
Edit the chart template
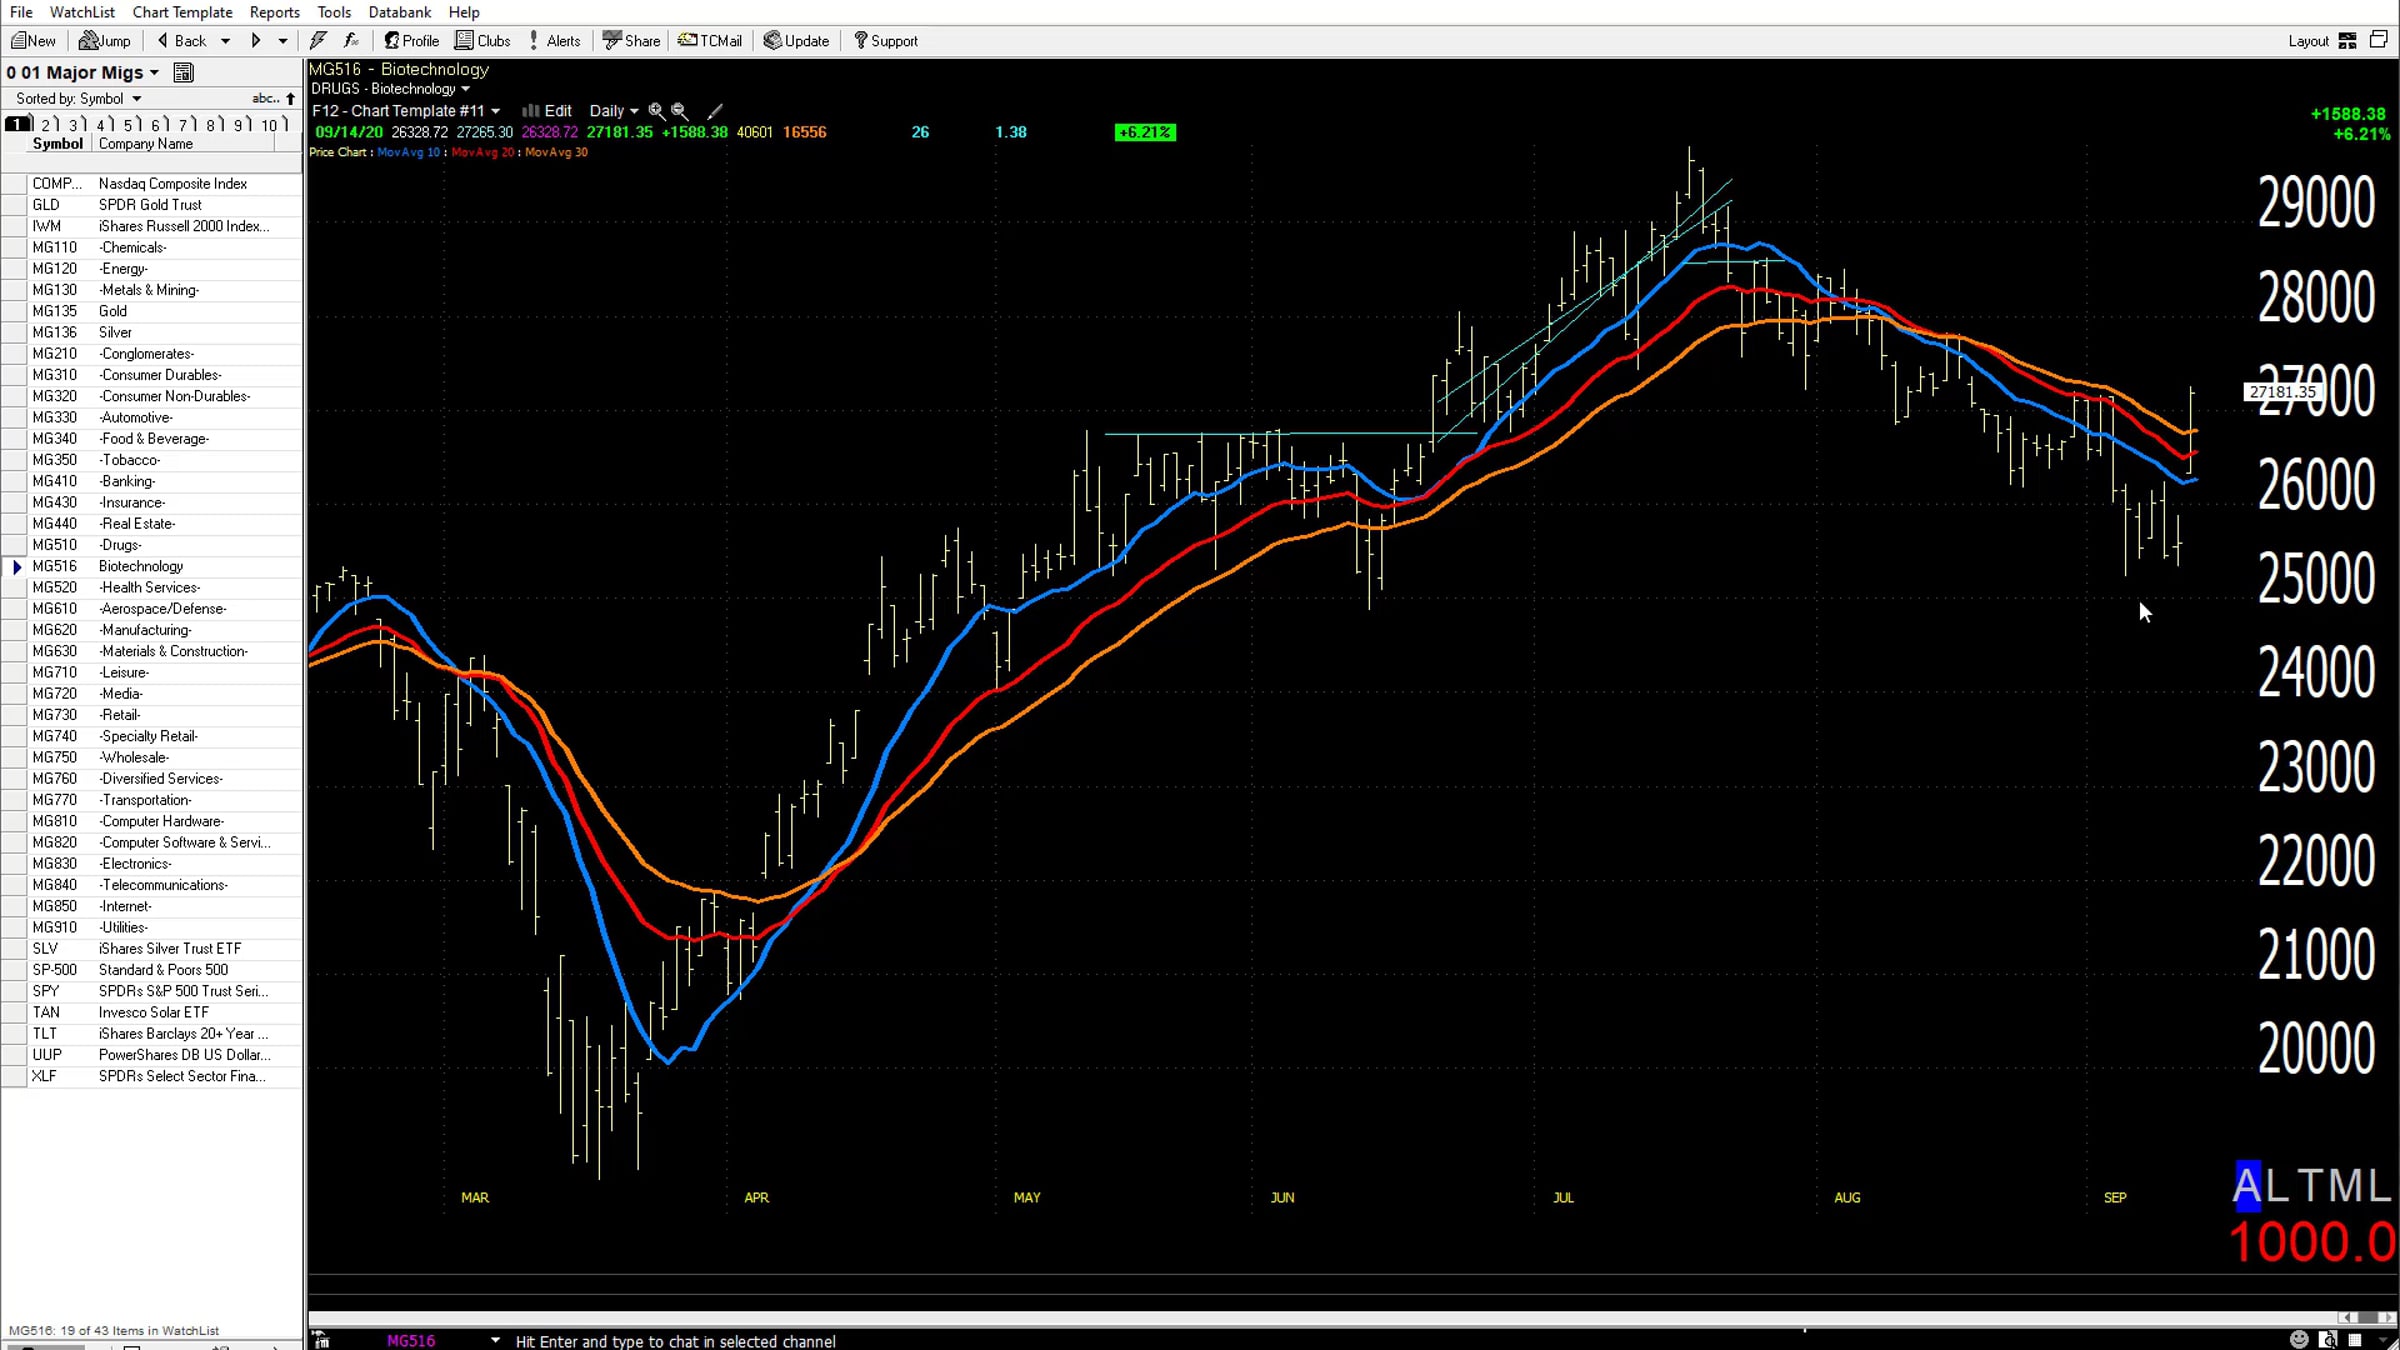coord(547,111)
